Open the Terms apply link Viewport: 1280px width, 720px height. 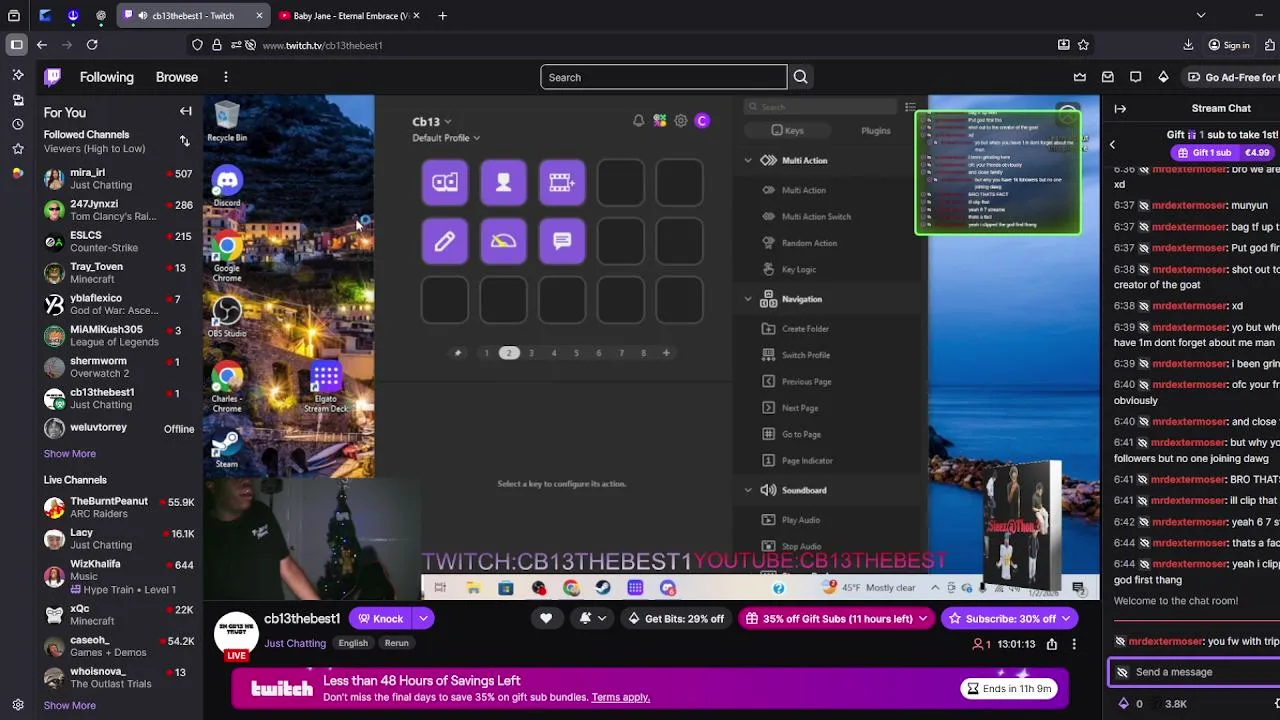tap(620, 697)
